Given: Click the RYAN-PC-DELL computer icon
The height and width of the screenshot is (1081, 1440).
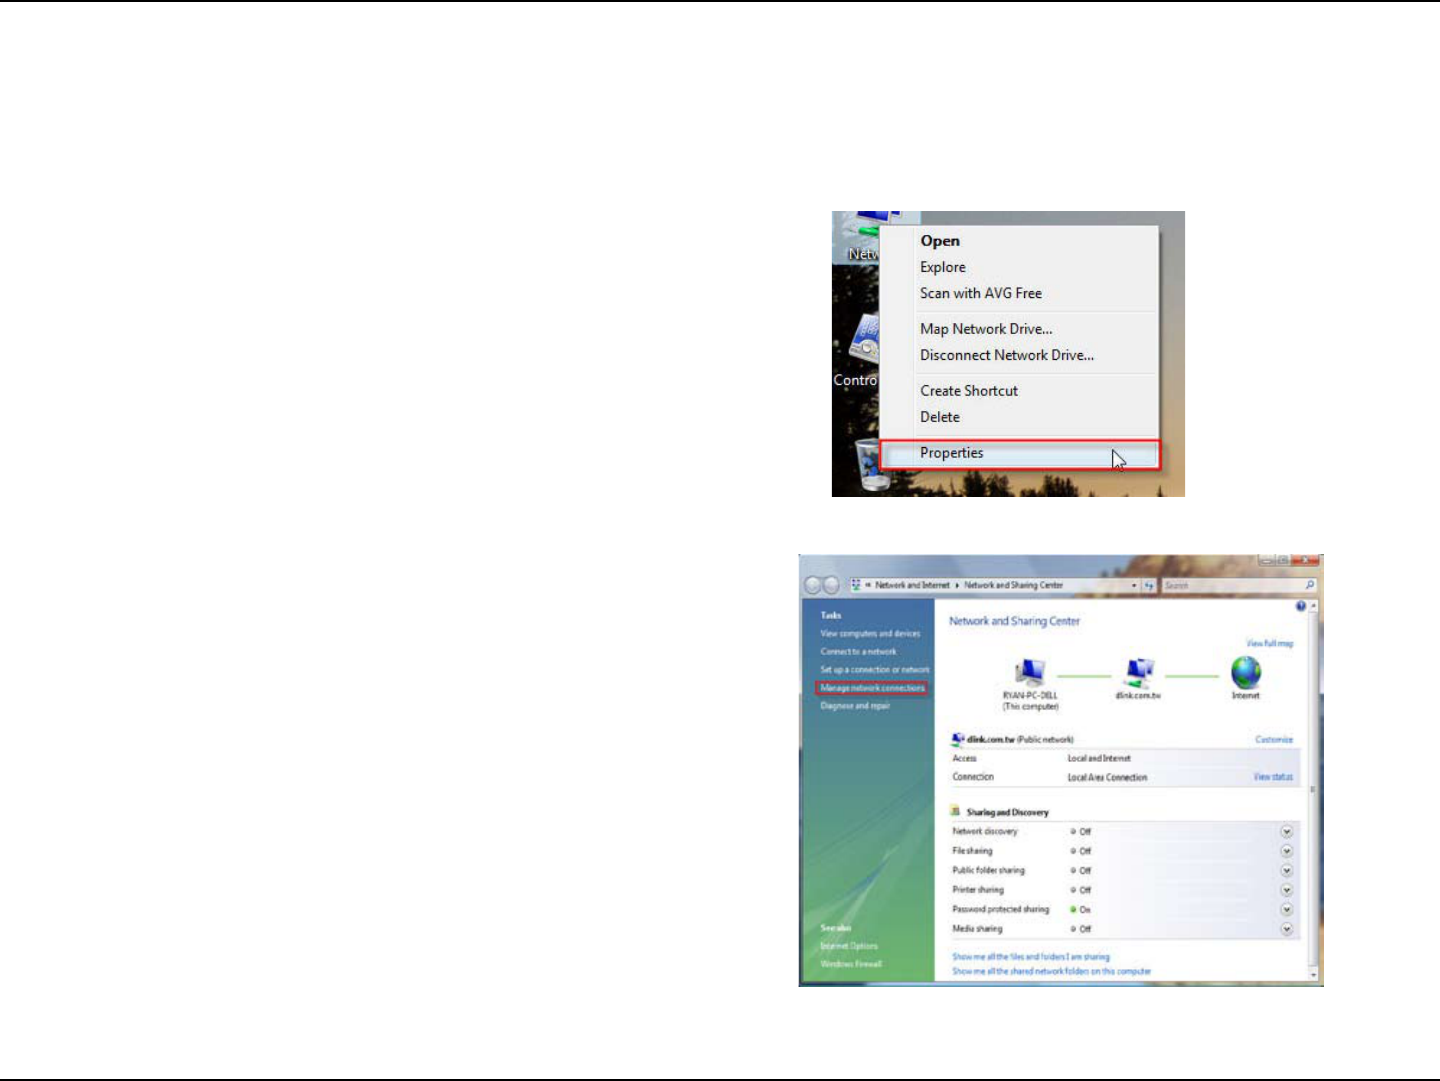Looking at the screenshot, I should (x=1029, y=672).
